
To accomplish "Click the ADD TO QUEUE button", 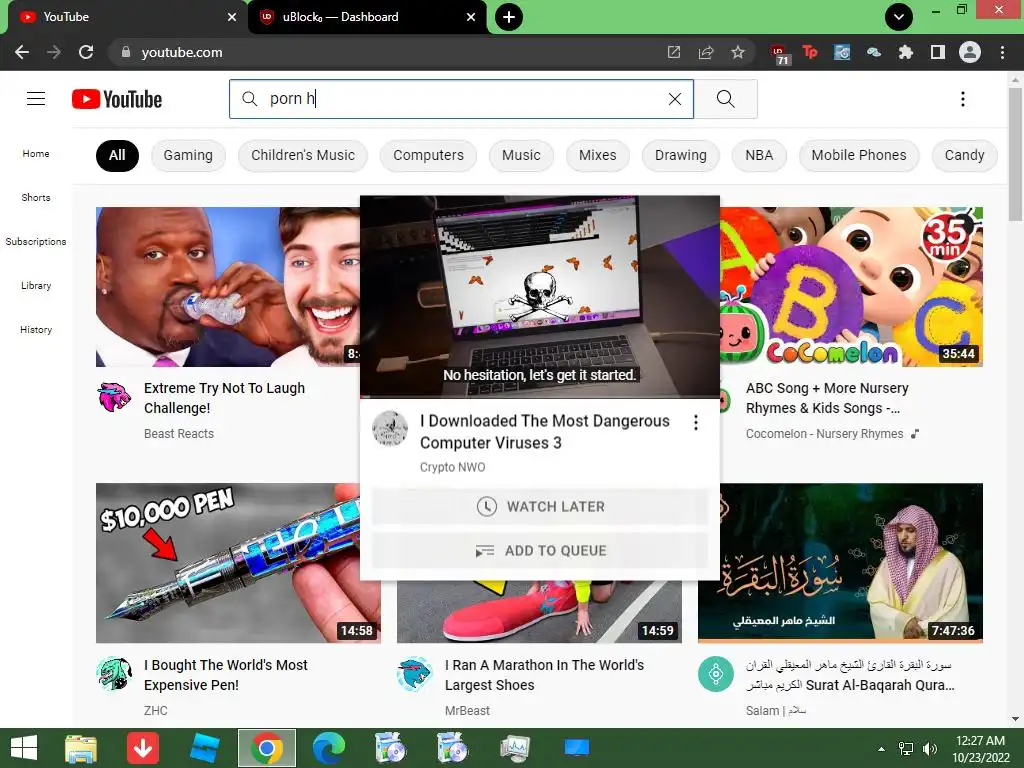I will point(540,551).
